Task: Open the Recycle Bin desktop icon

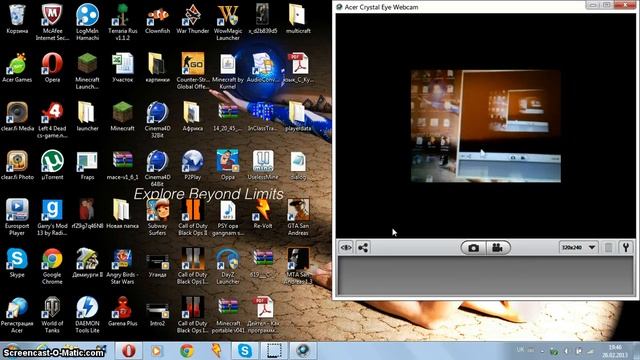Action: [x=17, y=19]
